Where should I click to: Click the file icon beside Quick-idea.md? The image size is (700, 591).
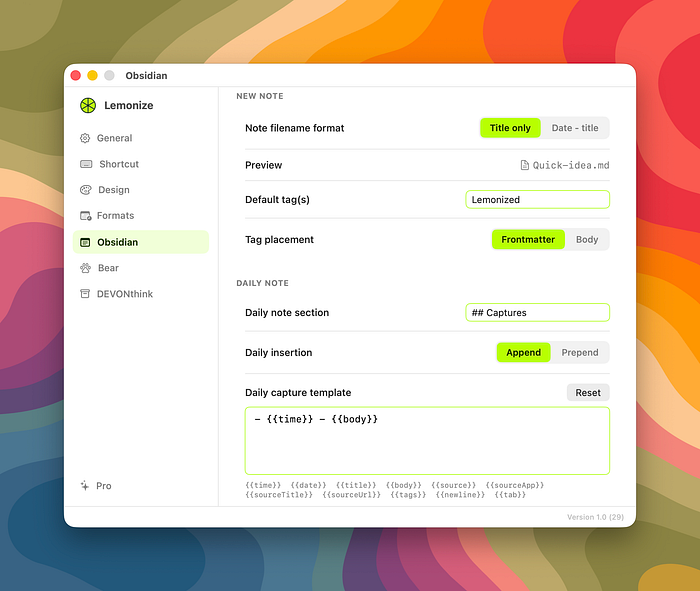click(525, 165)
